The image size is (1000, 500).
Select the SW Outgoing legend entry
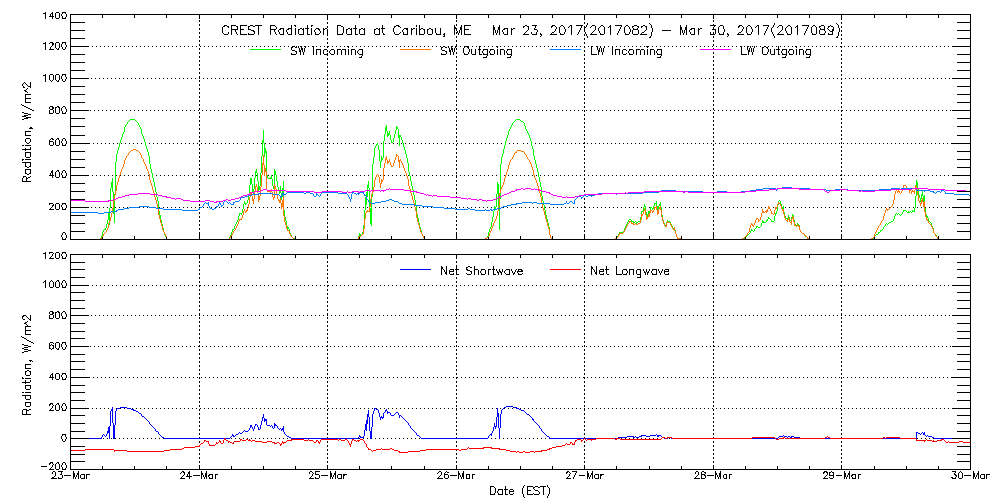(476, 51)
